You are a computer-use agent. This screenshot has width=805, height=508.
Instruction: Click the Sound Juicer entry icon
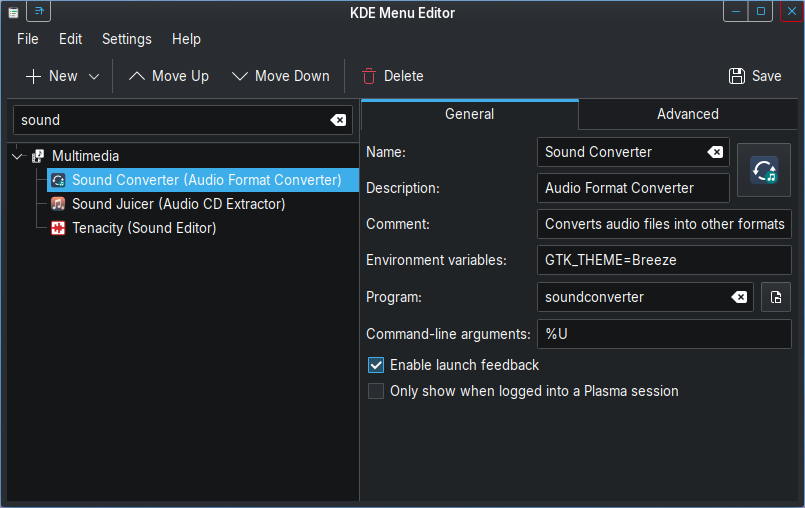tap(58, 204)
